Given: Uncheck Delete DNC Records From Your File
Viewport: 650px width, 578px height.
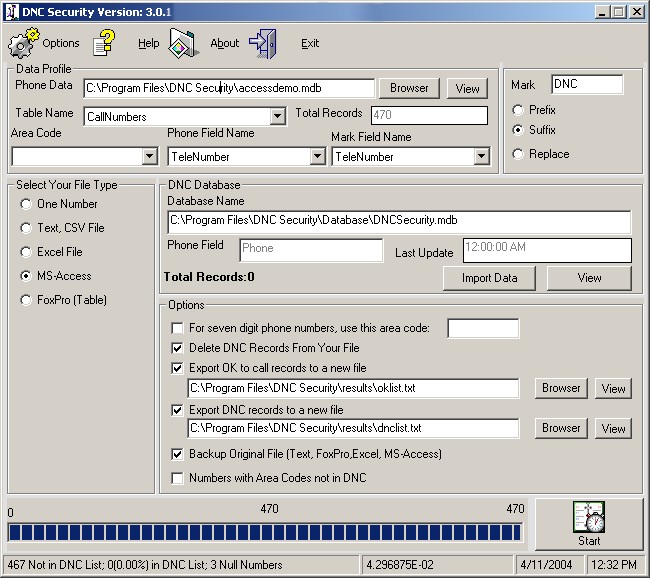Looking at the screenshot, I should [x=177, y=348].
